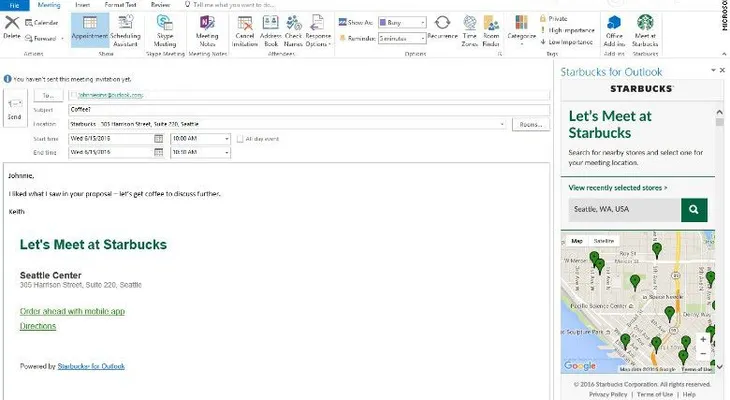Click the Seattle, WA, USA search box
This screenshot has height=400, width=730.
coord(624,210)
